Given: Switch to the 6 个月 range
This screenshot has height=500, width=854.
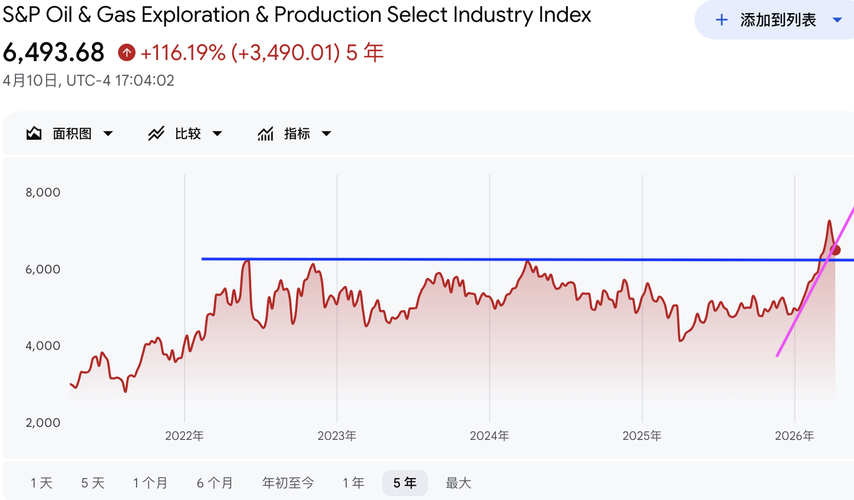Looking at the screenshot, I should [x=214, y=483].
